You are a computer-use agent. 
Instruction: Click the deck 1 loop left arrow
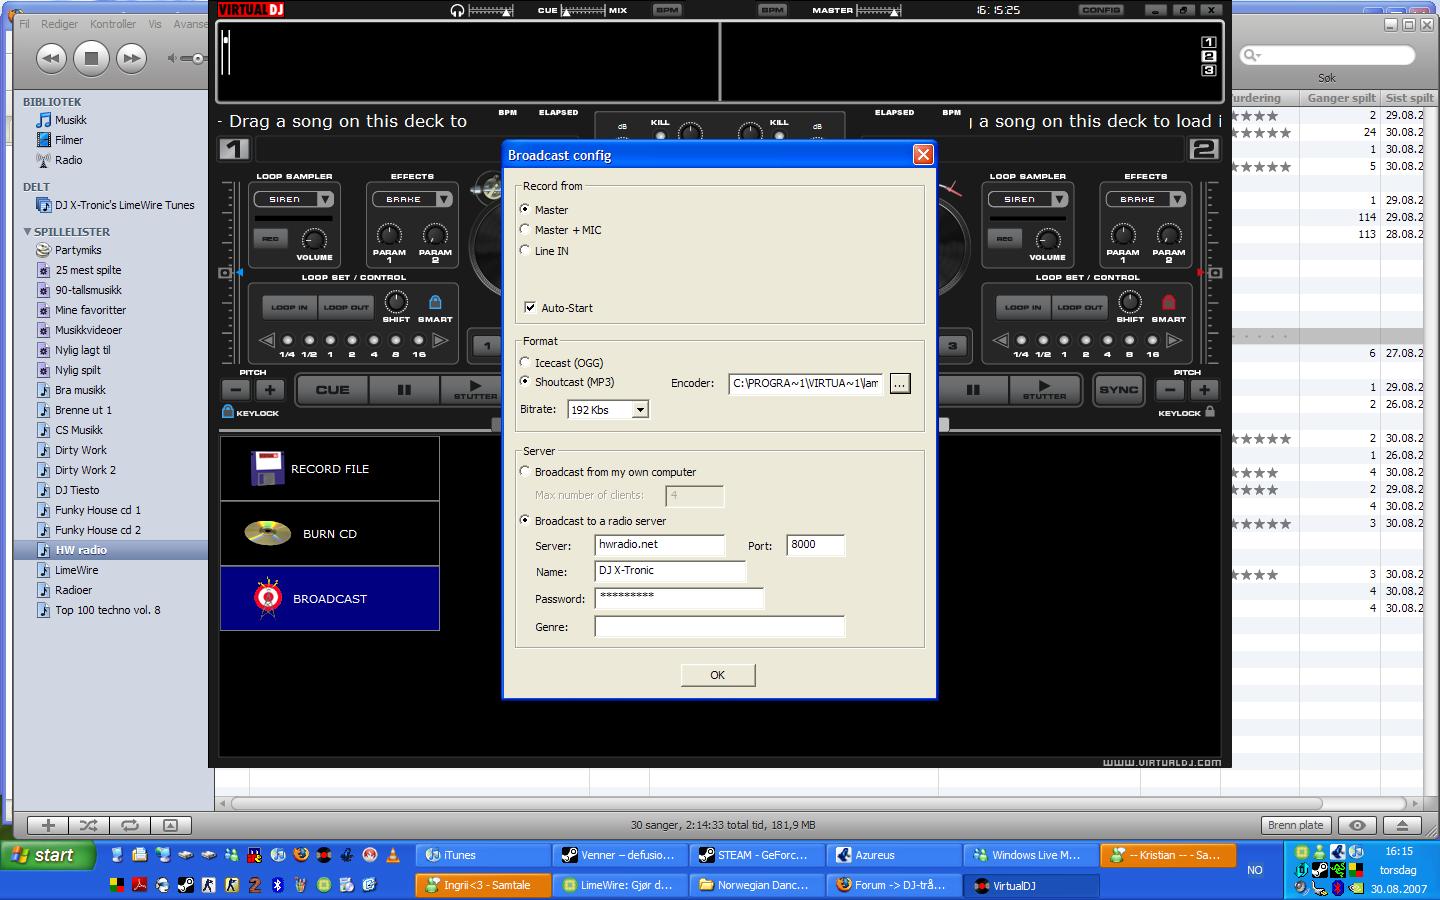coord(266,340)
